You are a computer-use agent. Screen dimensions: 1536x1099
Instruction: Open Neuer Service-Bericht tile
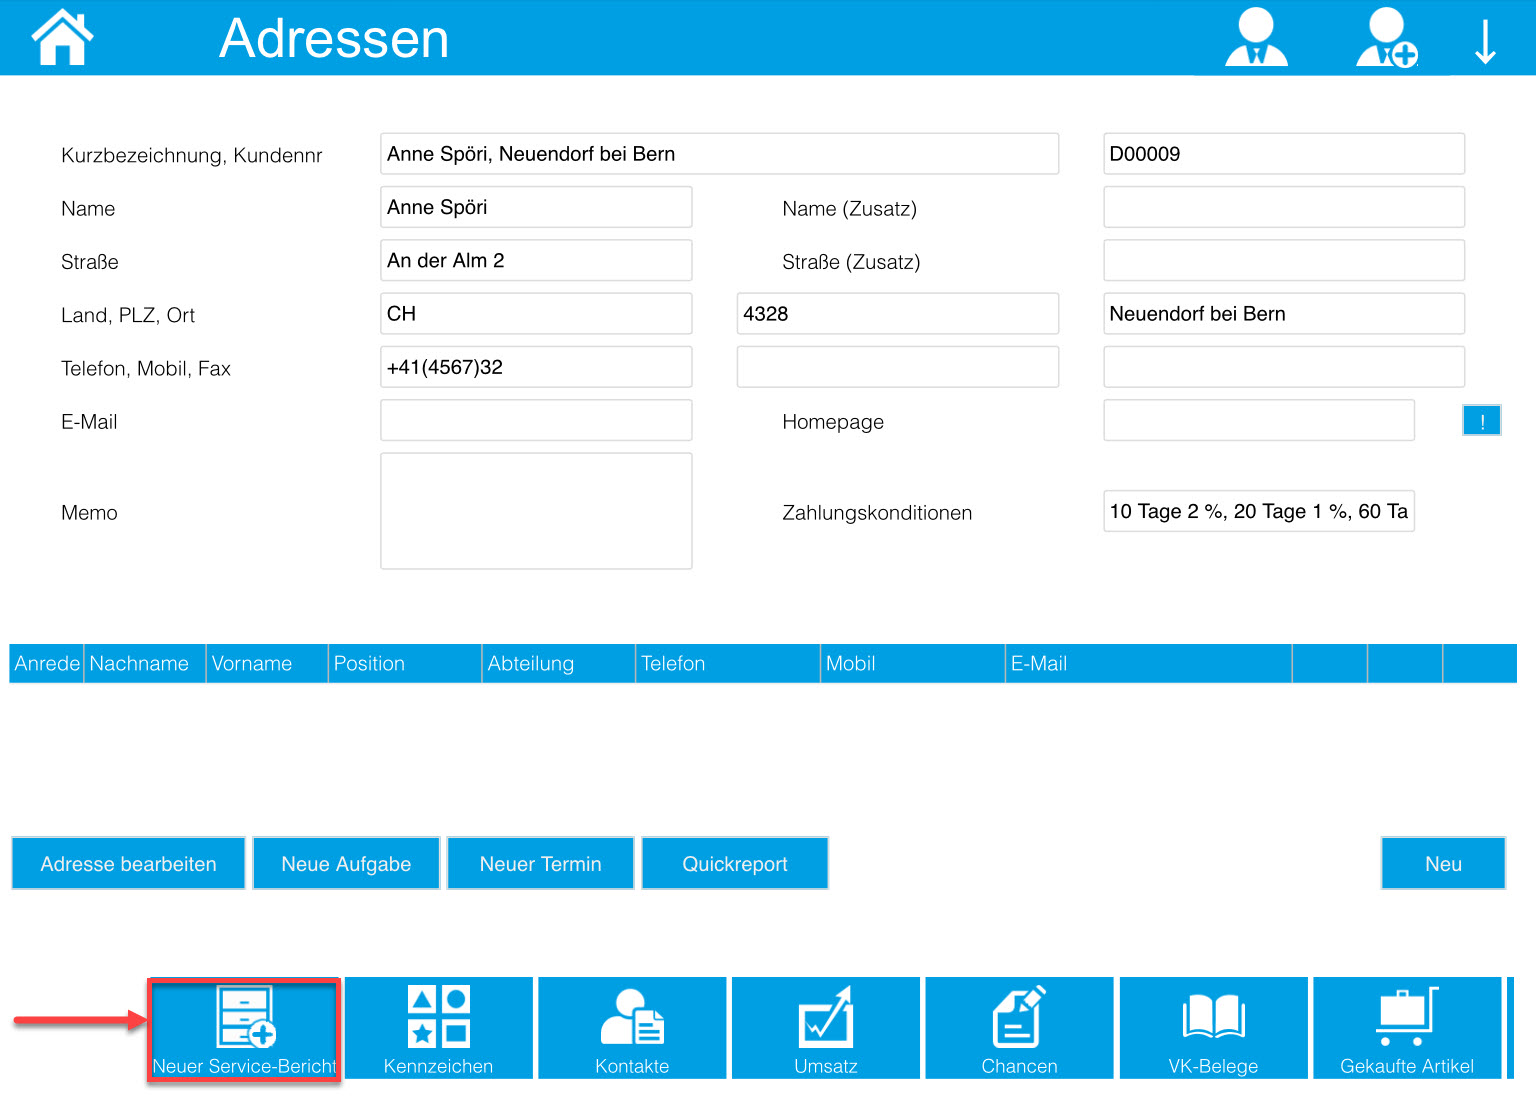tap(245, 1029)
